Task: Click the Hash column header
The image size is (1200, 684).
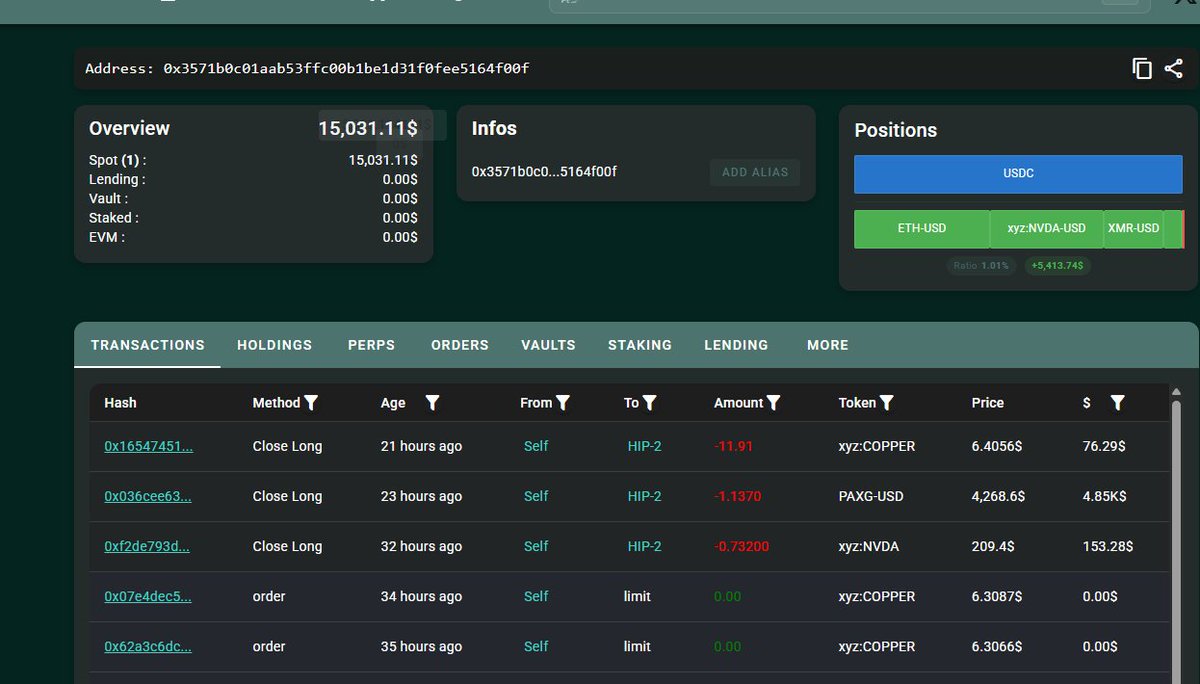Action: tap(120, 402)
